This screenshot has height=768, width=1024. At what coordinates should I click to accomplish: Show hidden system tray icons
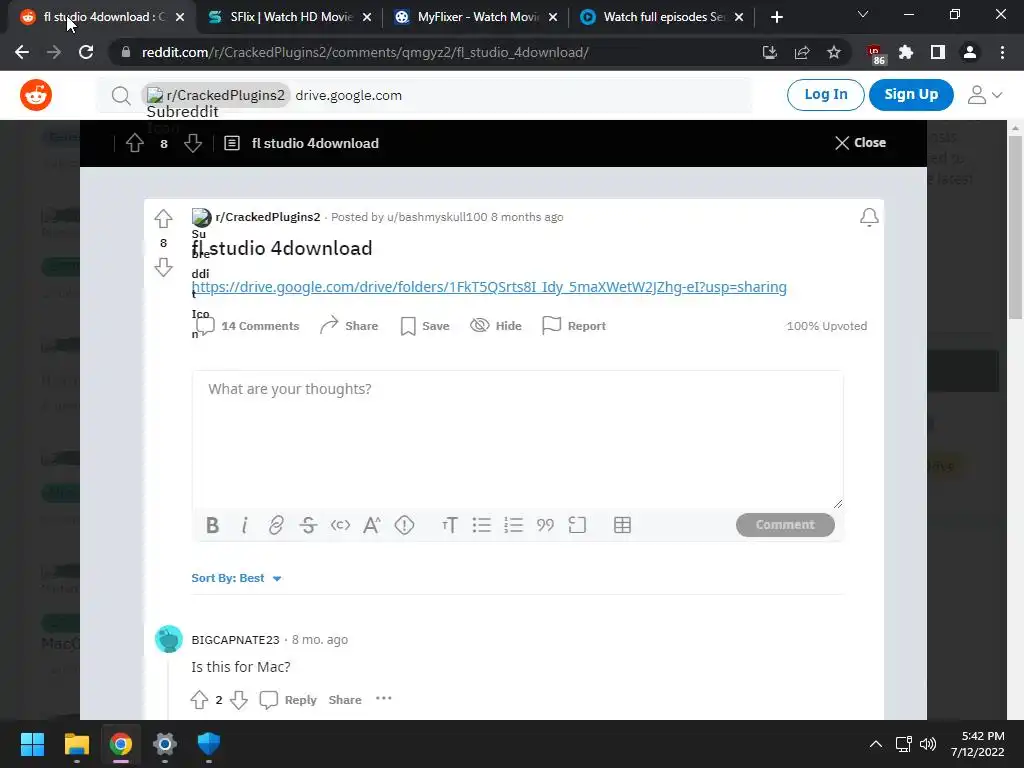(876, 744)
